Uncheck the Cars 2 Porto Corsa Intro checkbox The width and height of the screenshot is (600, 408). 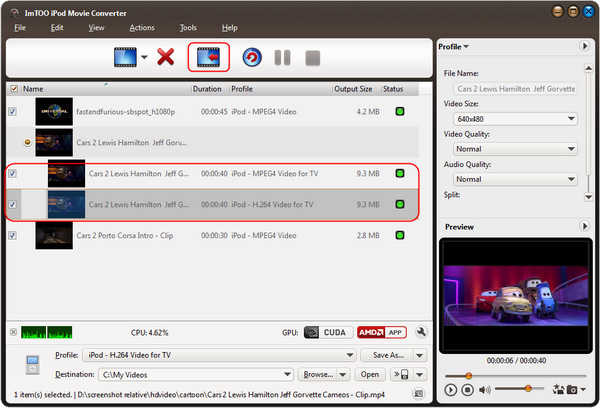tap(12, 235)
